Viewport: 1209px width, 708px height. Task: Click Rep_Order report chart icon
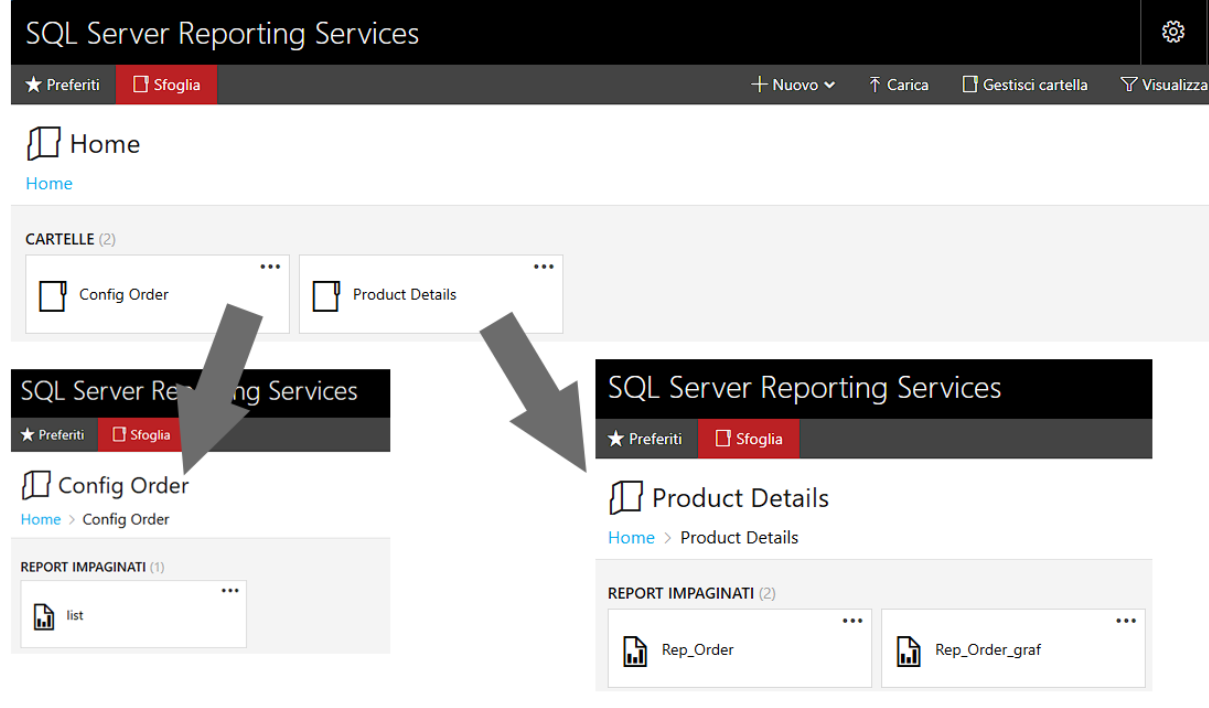(x=635, y=651)
